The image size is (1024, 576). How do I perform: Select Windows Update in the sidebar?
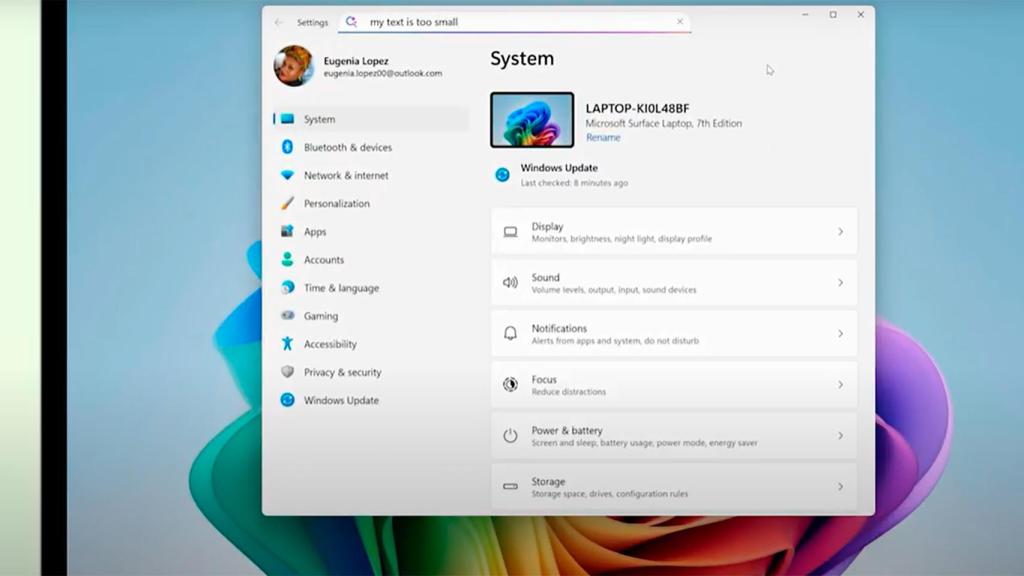[339, 400]
